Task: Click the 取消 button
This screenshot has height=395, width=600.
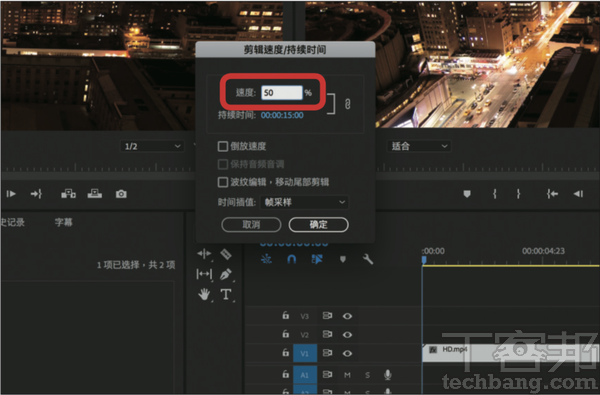Action: (x=251, y=225)
